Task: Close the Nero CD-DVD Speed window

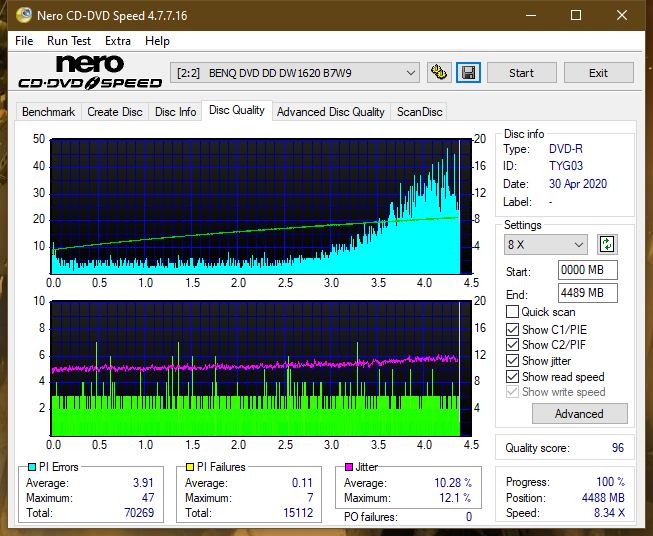Action: pyautogui.click(x=622, y=15)
